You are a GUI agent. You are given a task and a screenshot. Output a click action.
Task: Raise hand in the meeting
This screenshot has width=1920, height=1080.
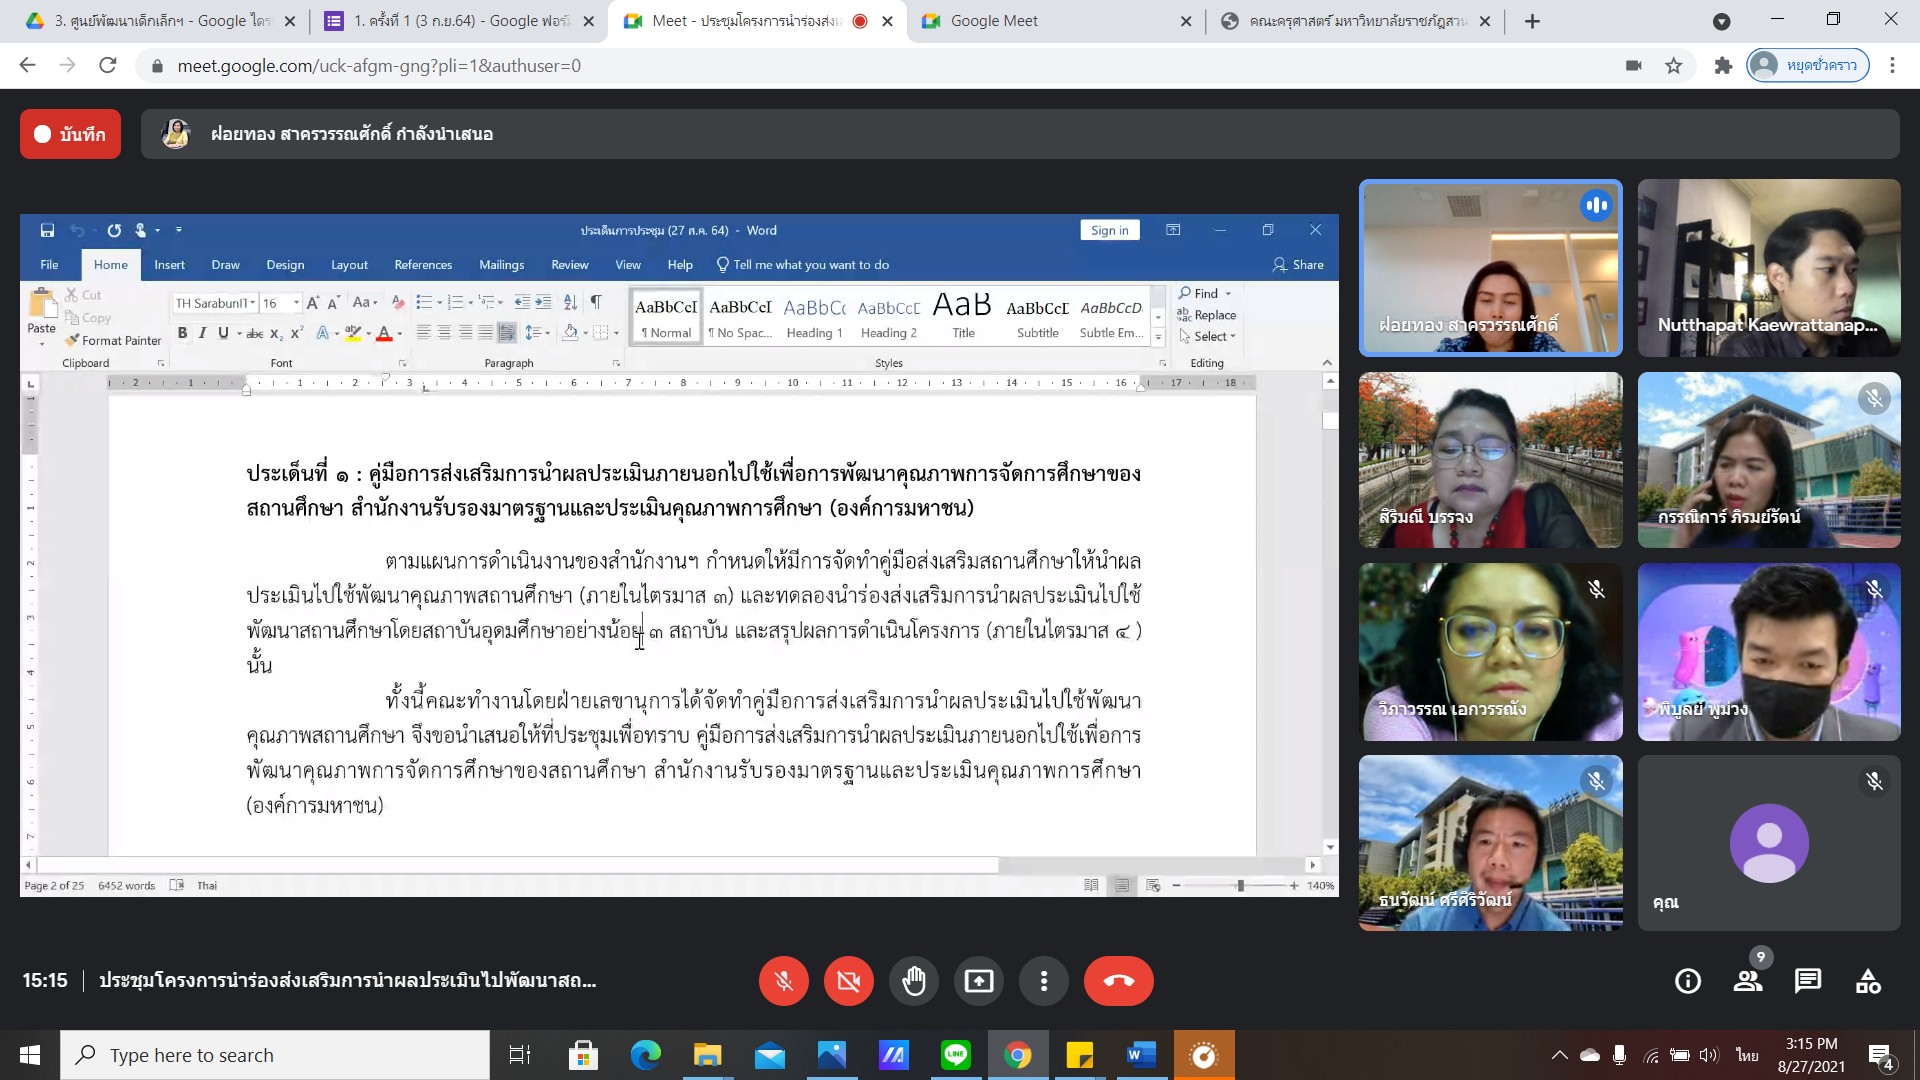pos(913,981)
